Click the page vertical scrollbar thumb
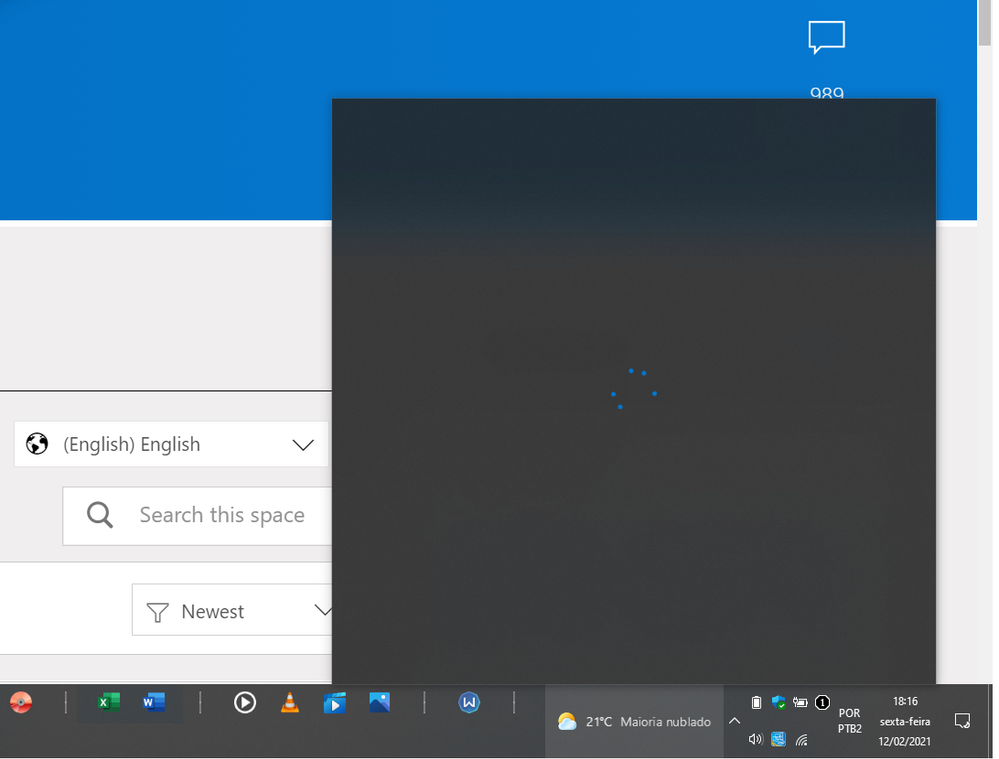Image resolution: width=999 pixels, height=759 pixels. click(x=984, y=23)
